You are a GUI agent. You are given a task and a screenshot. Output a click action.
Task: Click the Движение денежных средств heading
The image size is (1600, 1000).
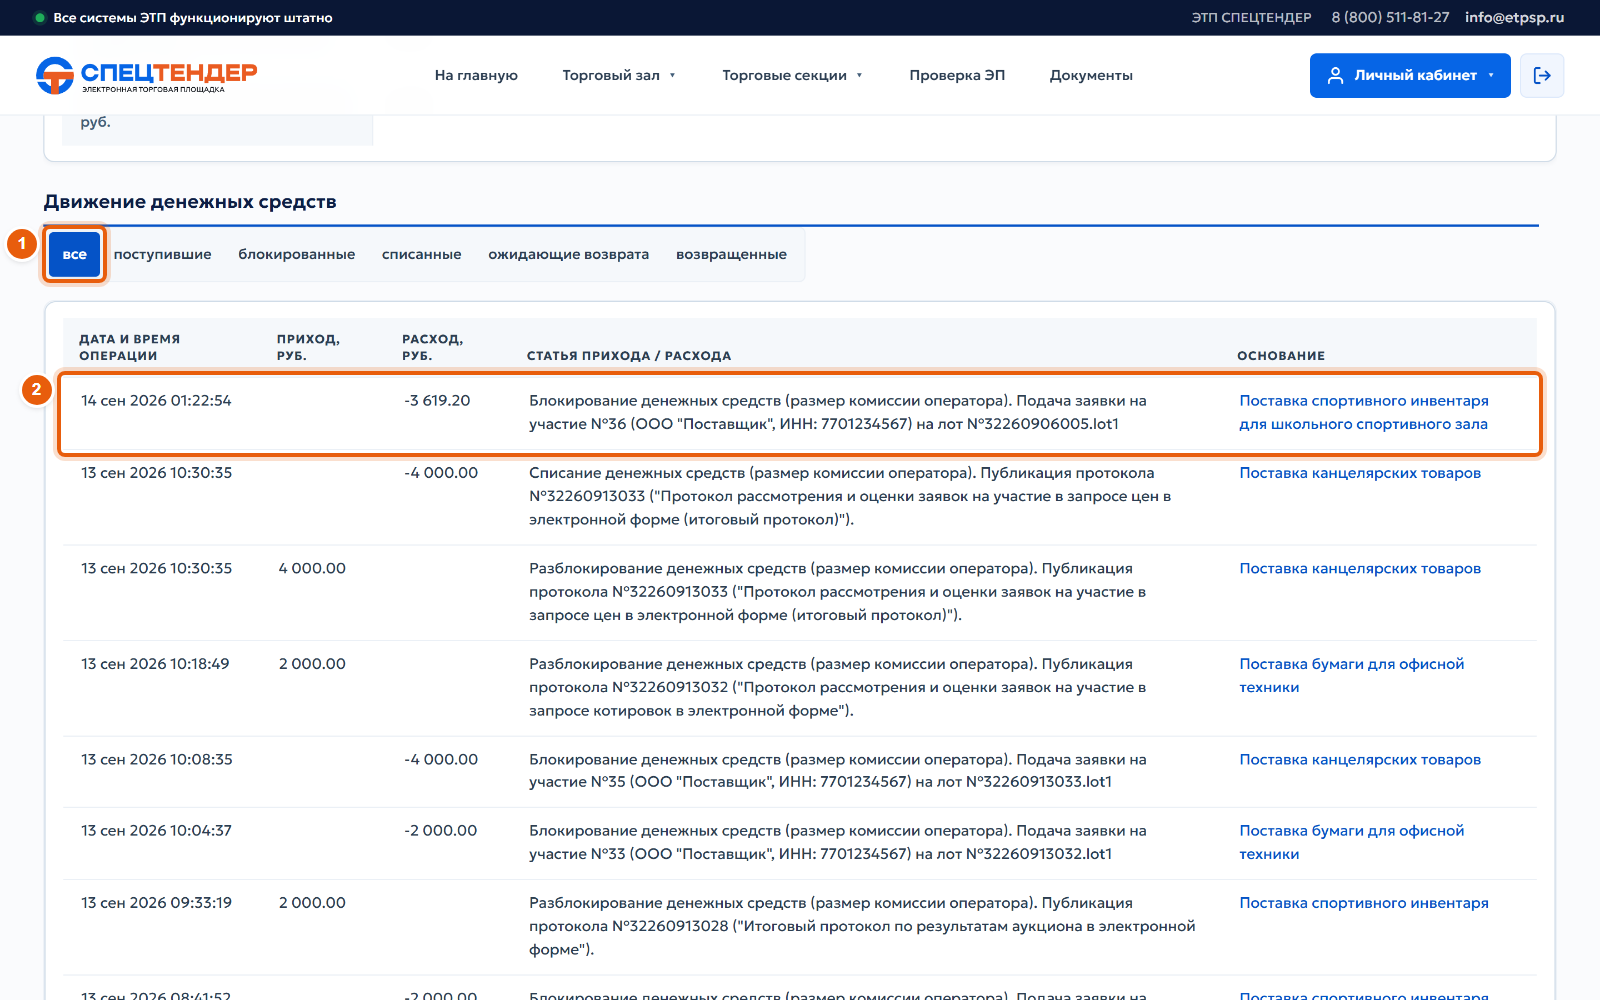[x=190, y=202]
